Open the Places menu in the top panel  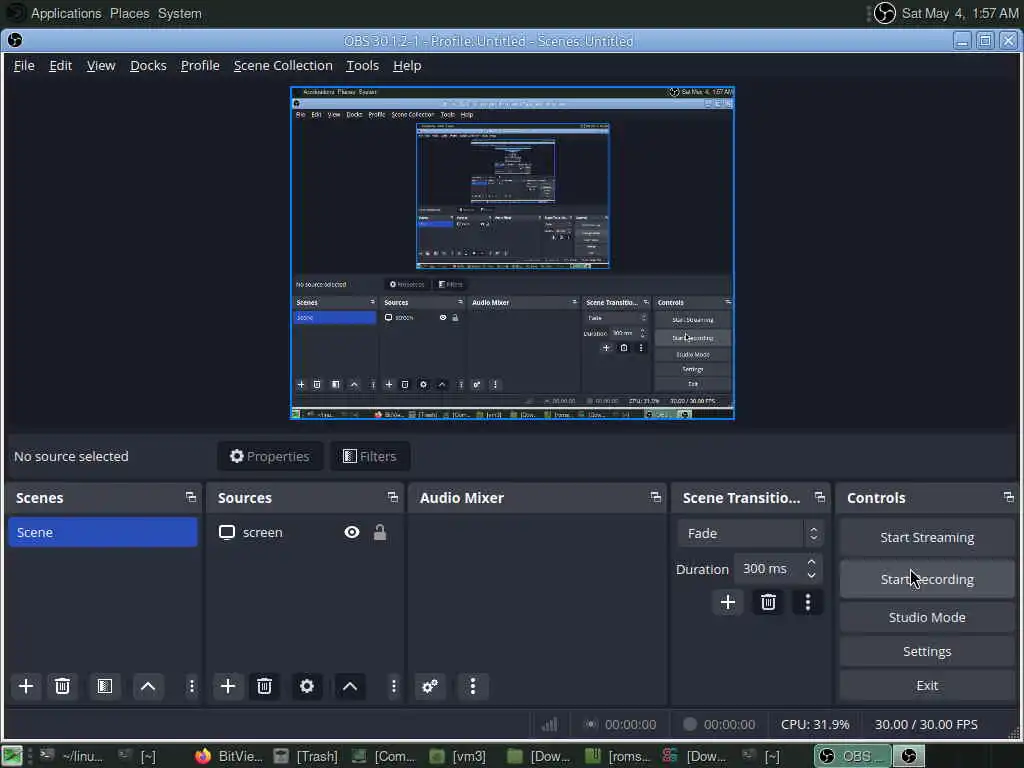129,13
